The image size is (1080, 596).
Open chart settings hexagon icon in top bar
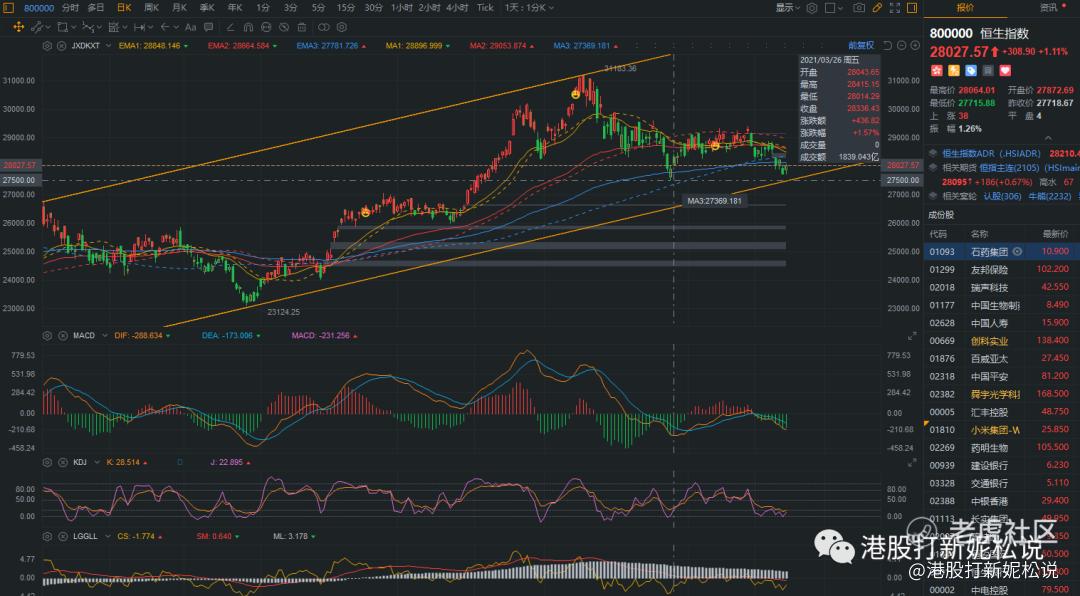click(x=812, y=8)
